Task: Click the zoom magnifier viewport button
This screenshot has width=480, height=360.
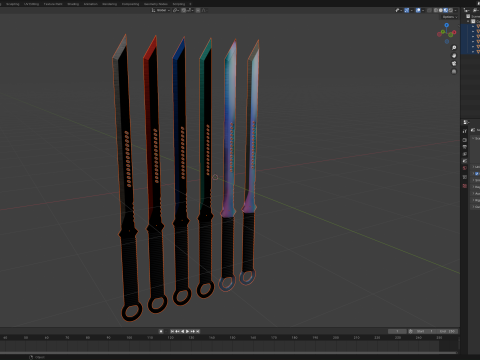Action: pyautogui.click(x=454, y=48)
